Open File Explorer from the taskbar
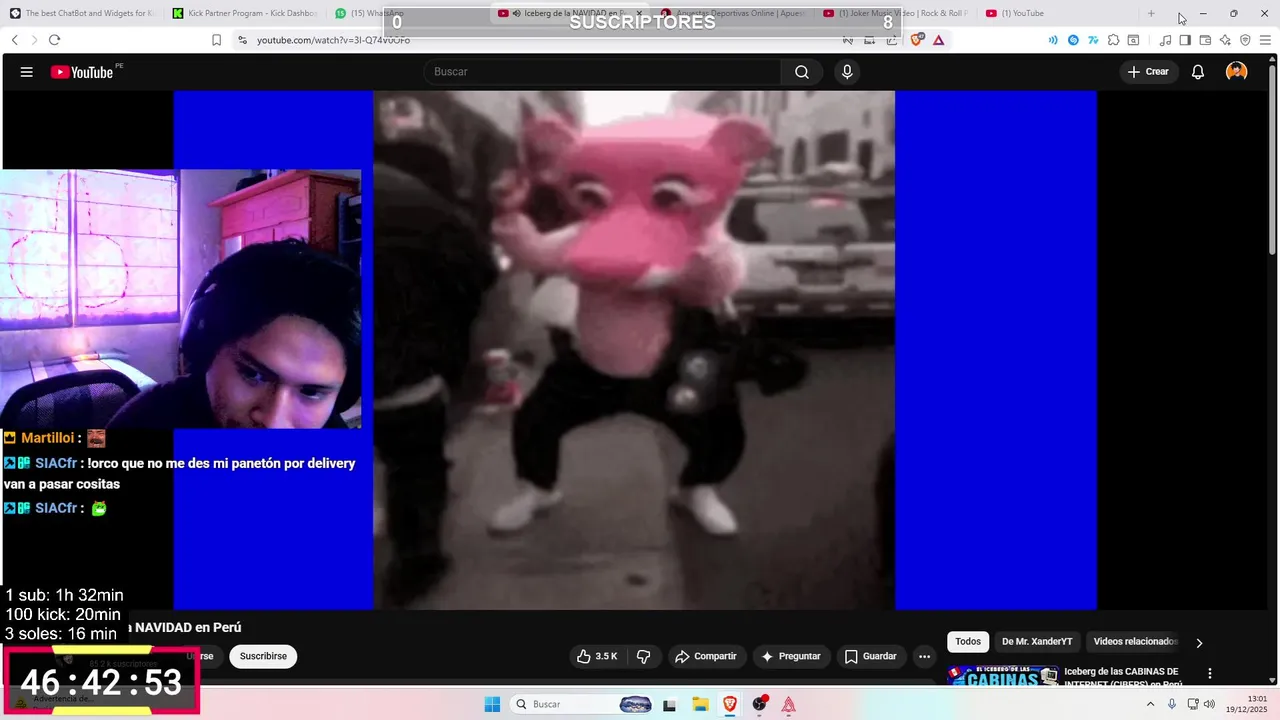 click(700, 704)
